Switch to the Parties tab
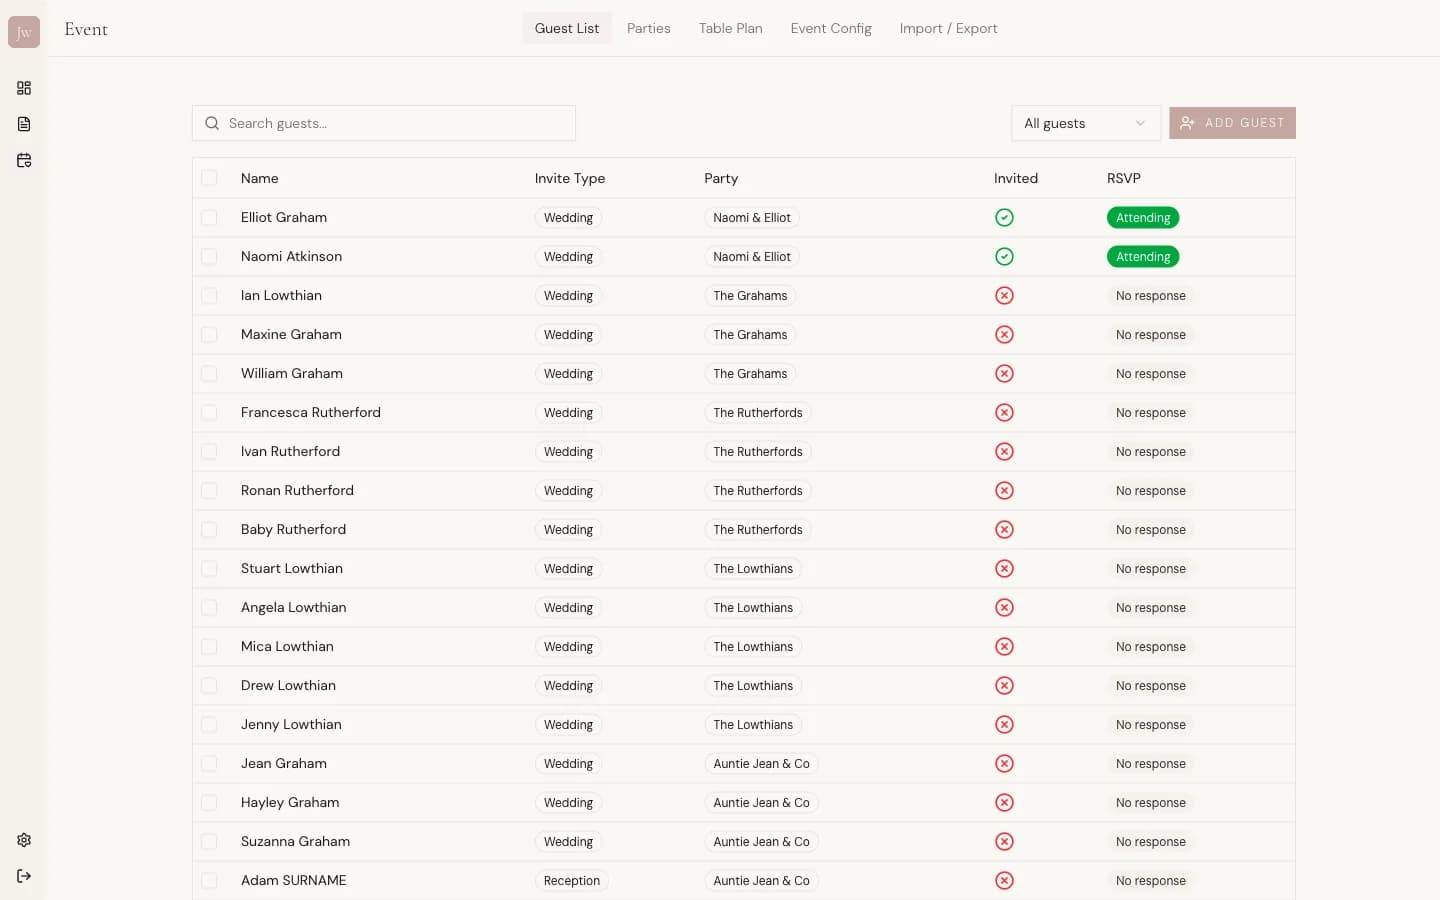The width and height of the screenshot is (1440, 900). [x=648, y=28]
